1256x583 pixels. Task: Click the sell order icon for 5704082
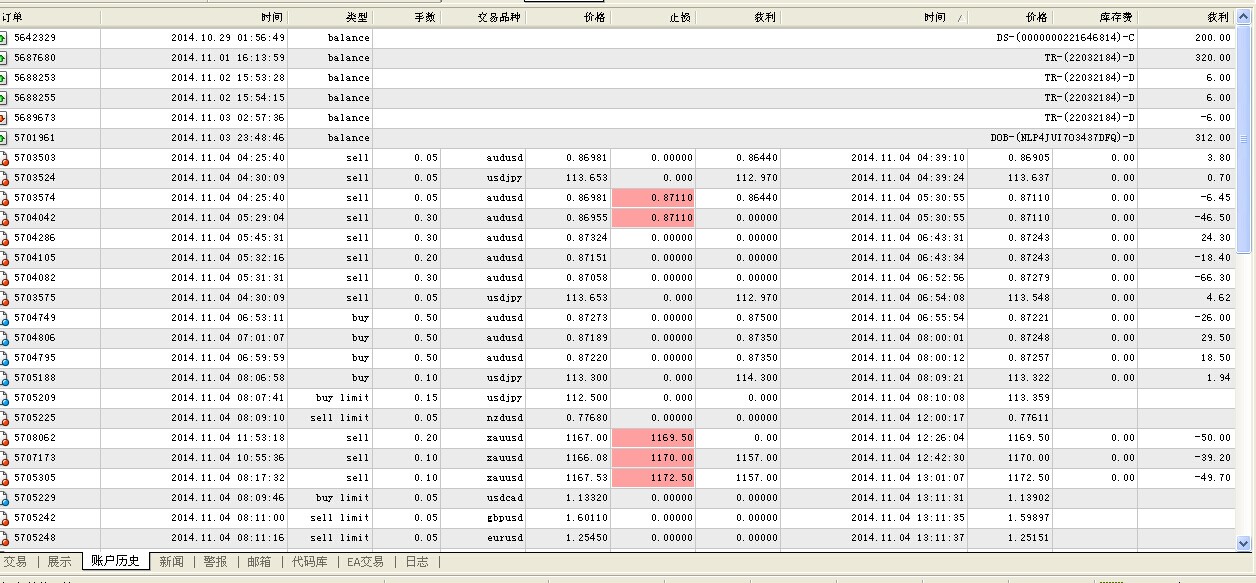coord(4,278)
